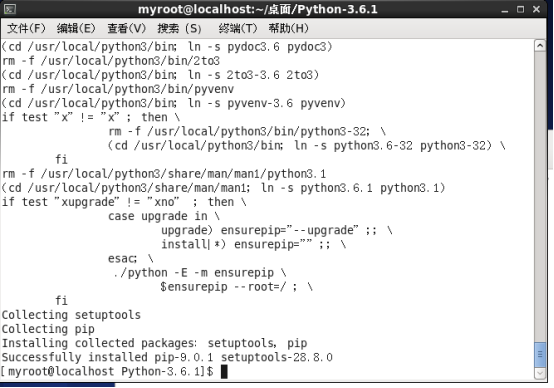Click the shell prompt cursor line
The height and width of the screenshot is (388, 554).
pyautogui.click(x=114, y=371)
